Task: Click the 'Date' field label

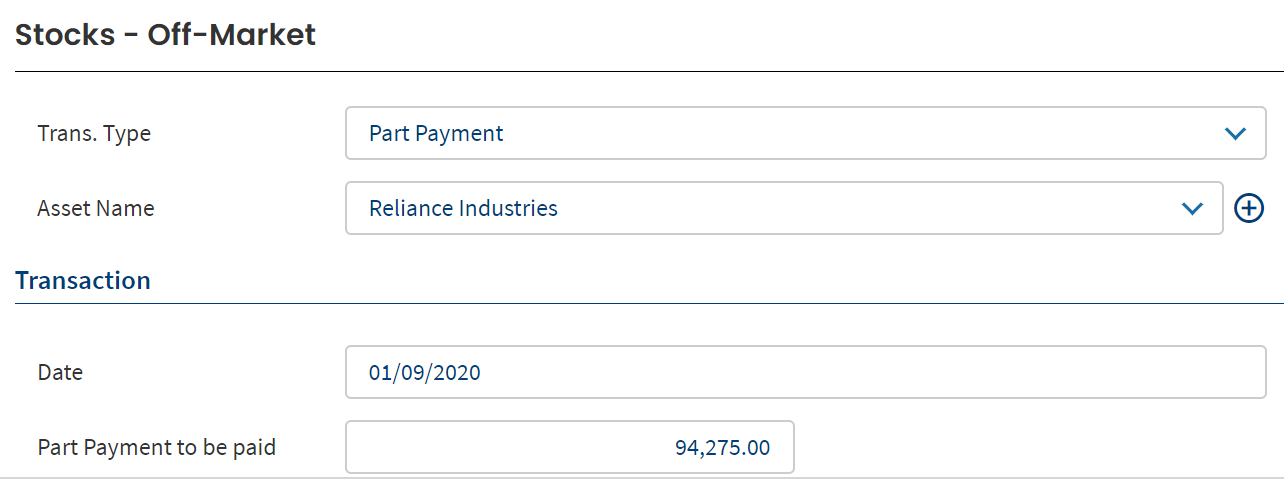Action: (60, 373)
